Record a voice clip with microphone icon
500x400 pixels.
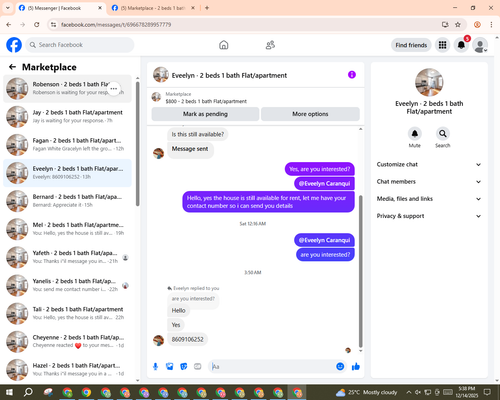click(155, 367)
